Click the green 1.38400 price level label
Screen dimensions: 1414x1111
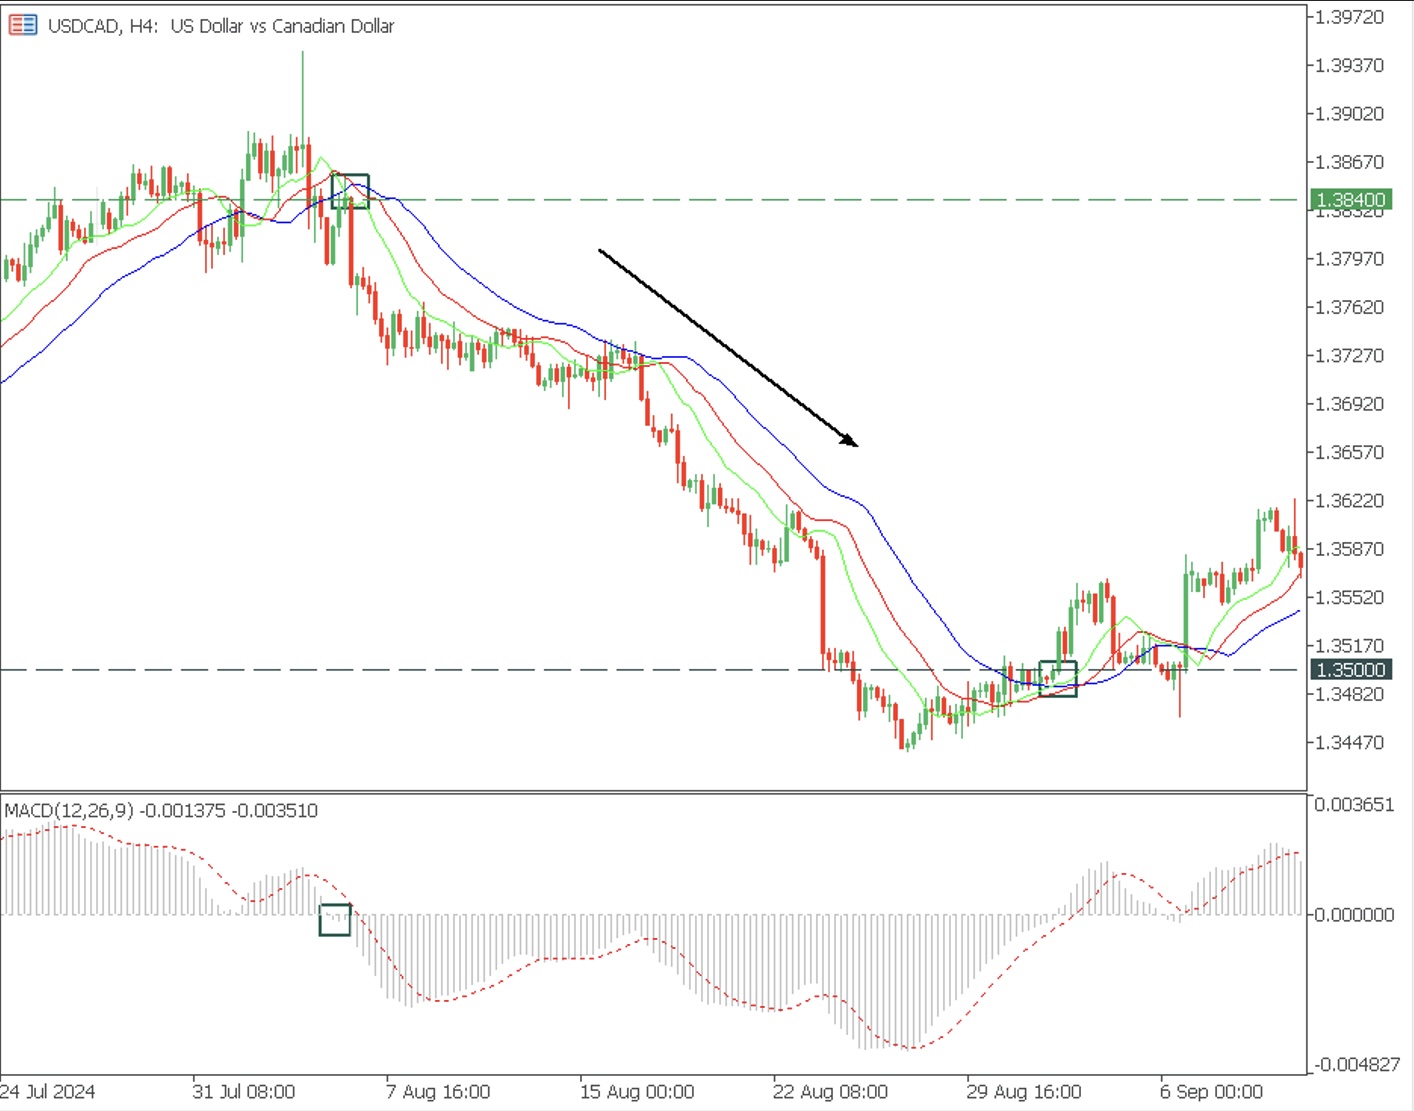point(1350,200)
